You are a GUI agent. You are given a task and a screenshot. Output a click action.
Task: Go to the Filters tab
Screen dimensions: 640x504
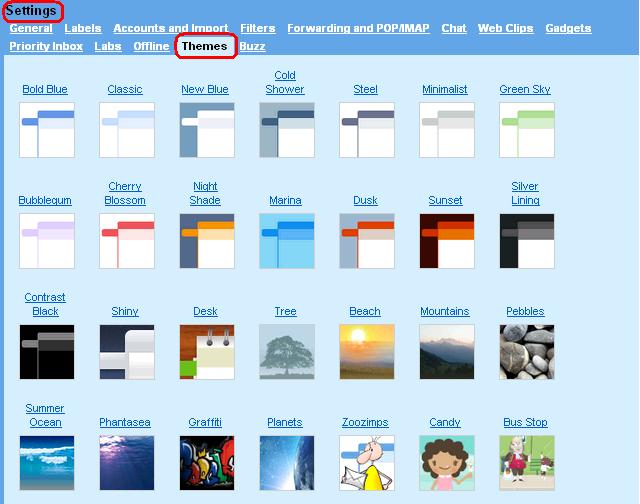pyautogui.click(x=258, y=28)
